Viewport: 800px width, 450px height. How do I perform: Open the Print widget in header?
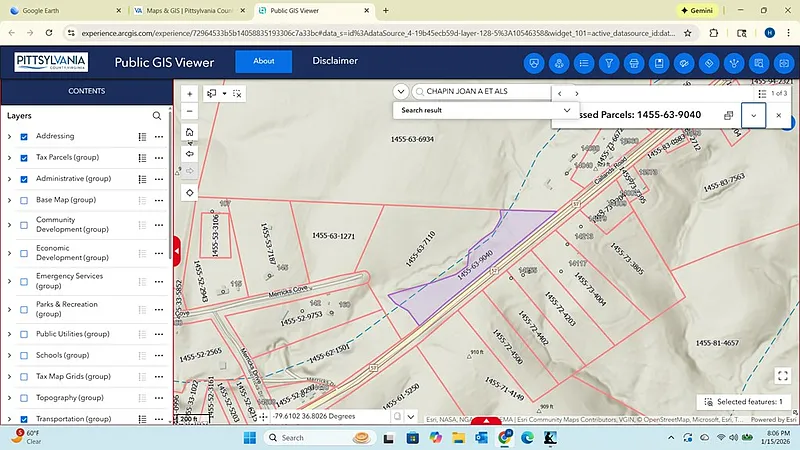(x=634, y=62)
